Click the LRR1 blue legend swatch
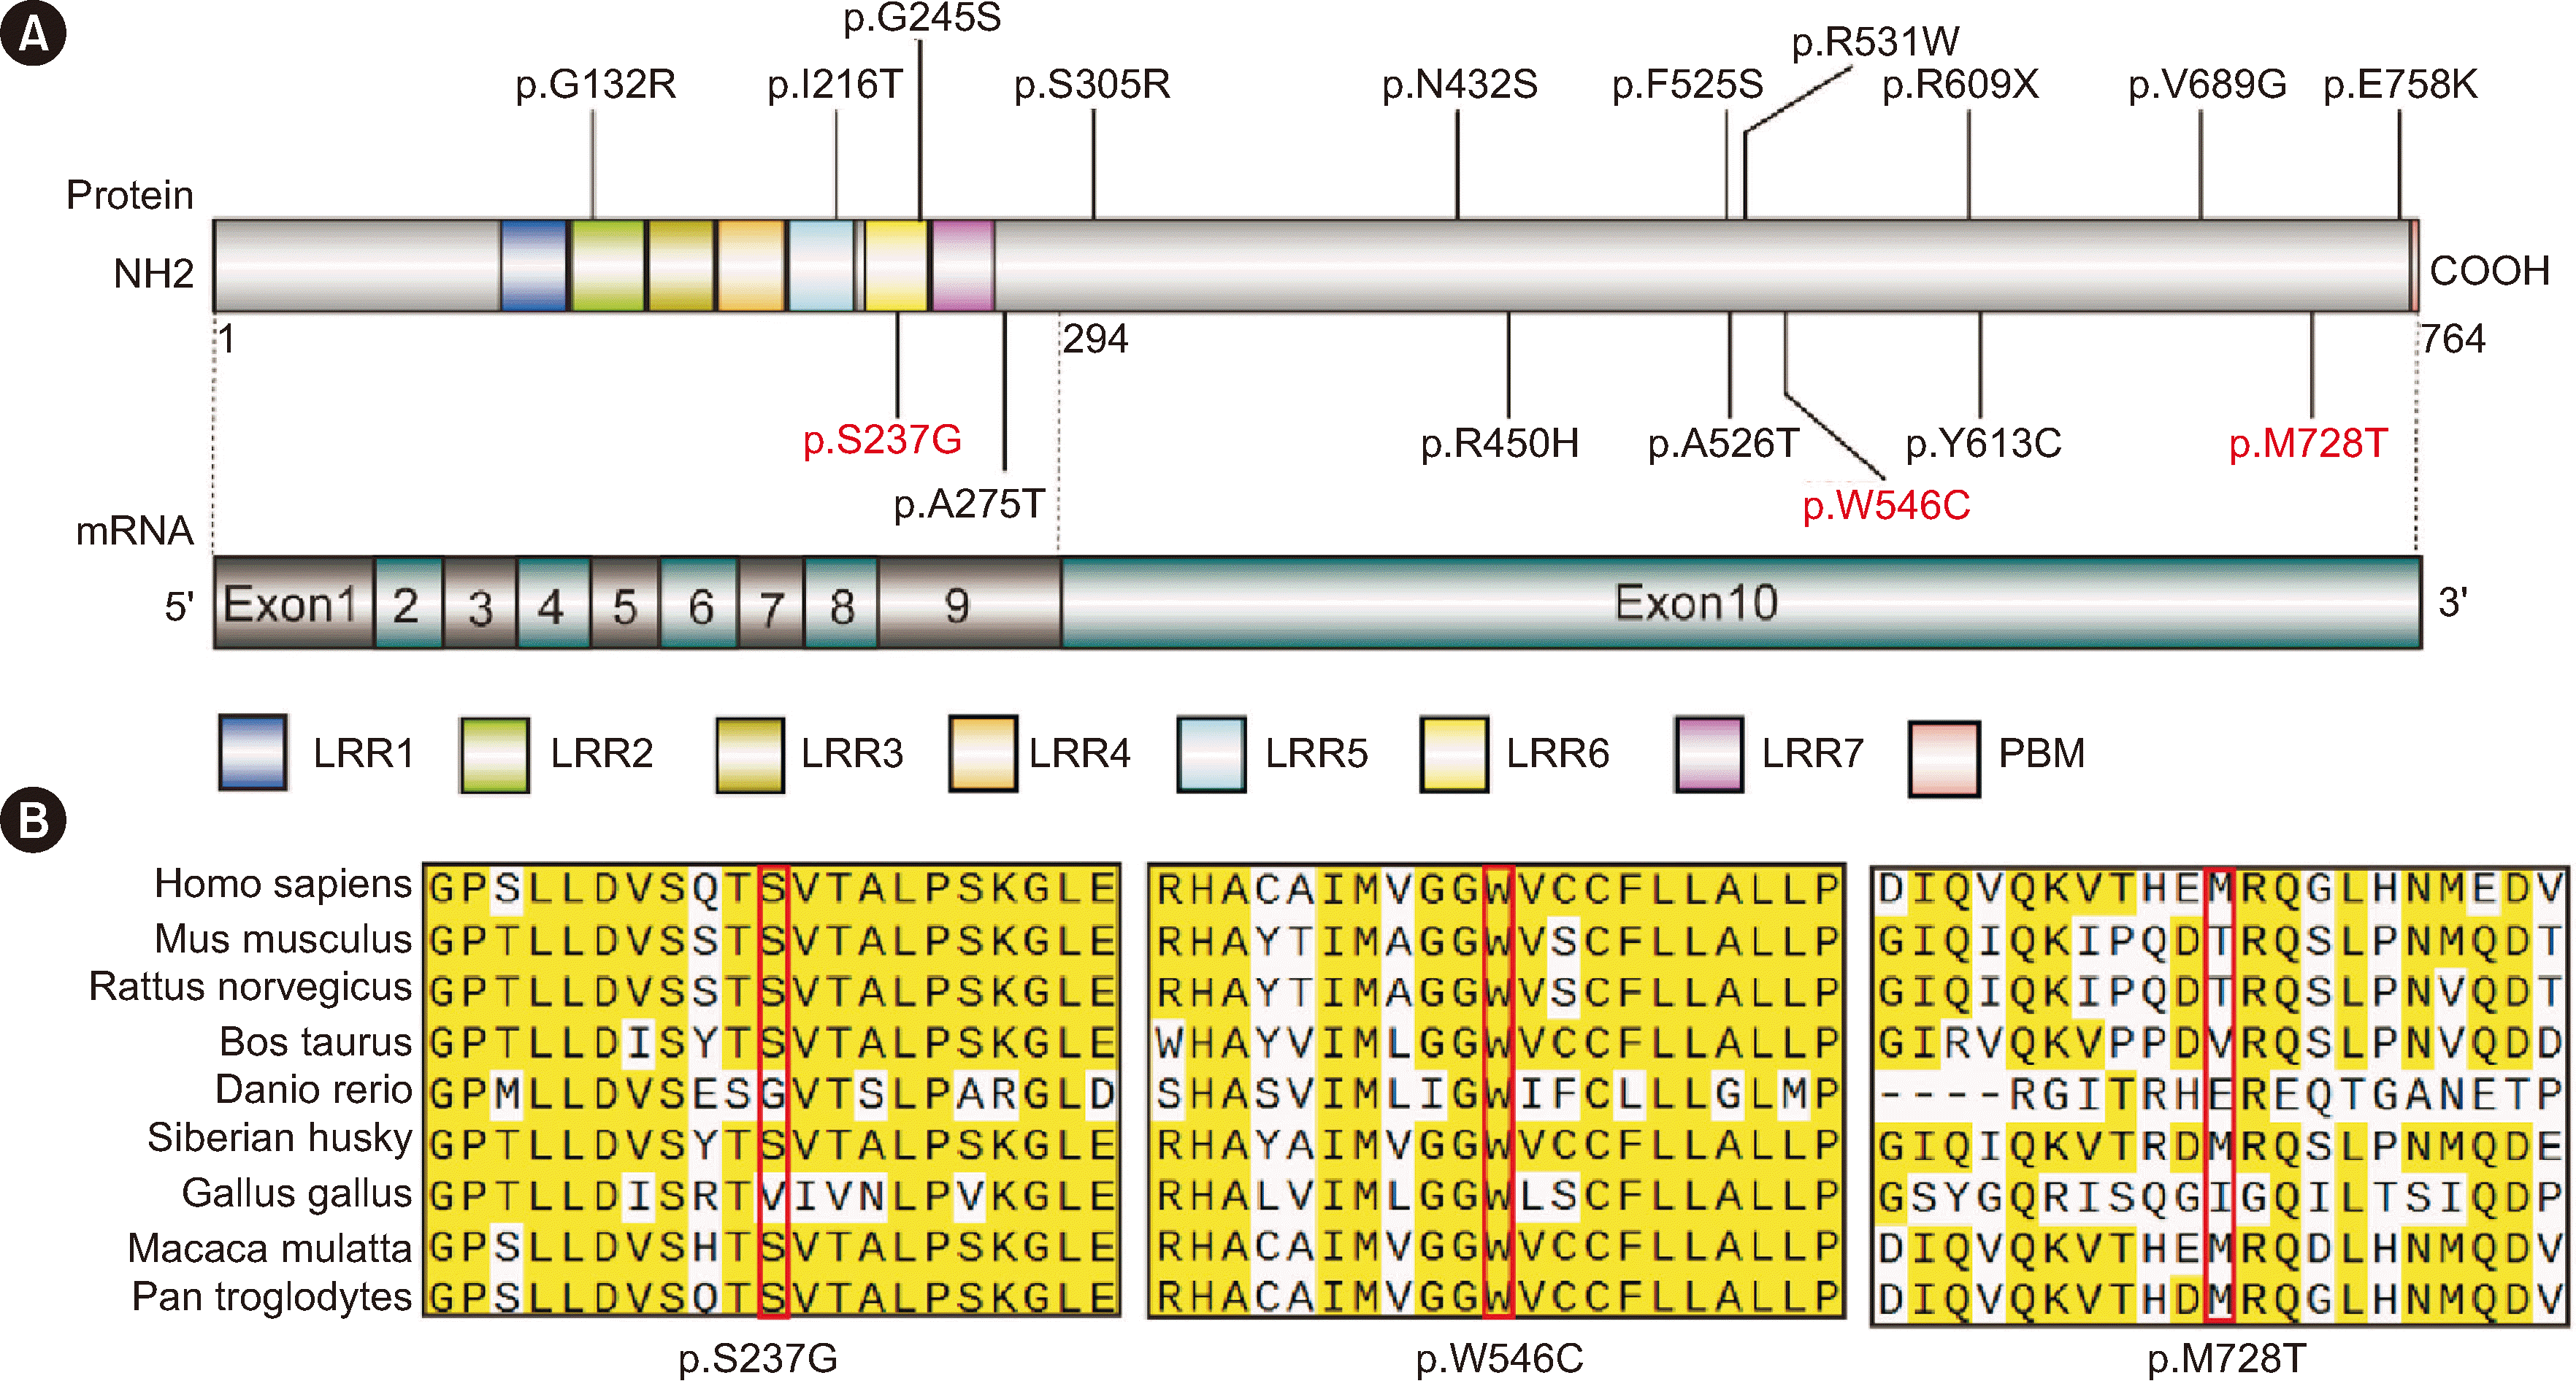The image size is (2576, 1389). tap(253, 753)
